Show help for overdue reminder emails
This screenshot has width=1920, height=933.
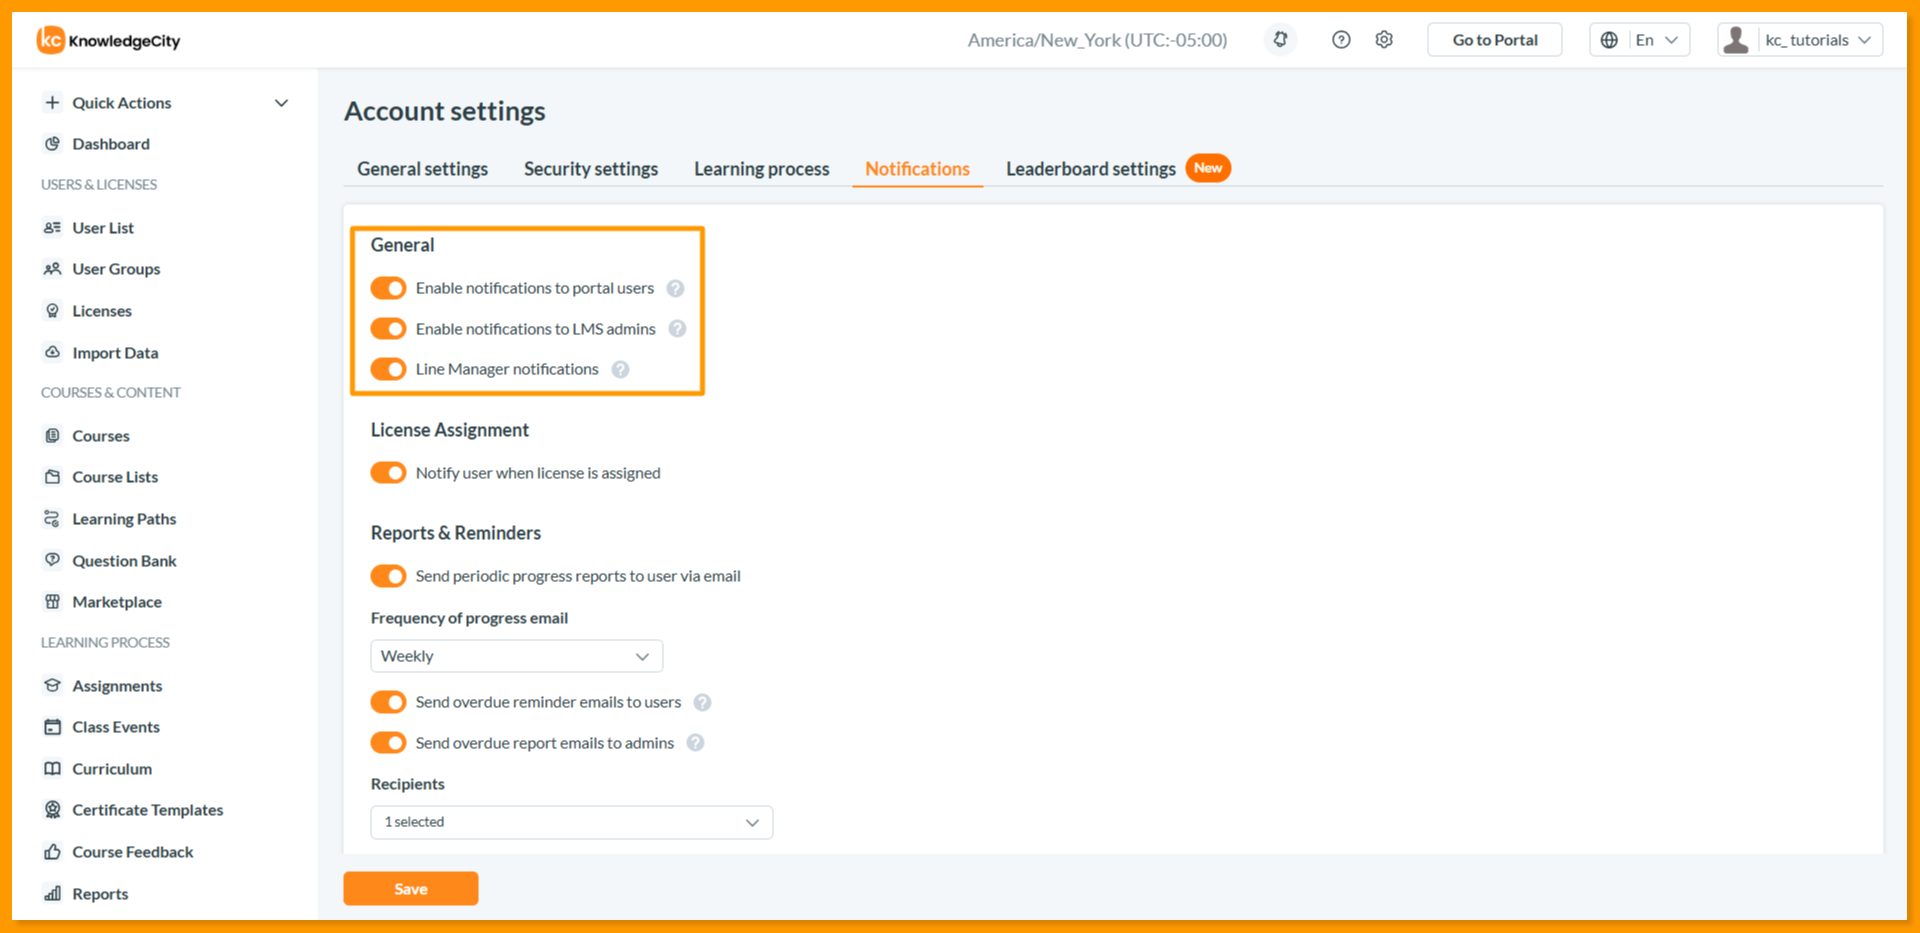pyautogui.click(x=703, y=703)
